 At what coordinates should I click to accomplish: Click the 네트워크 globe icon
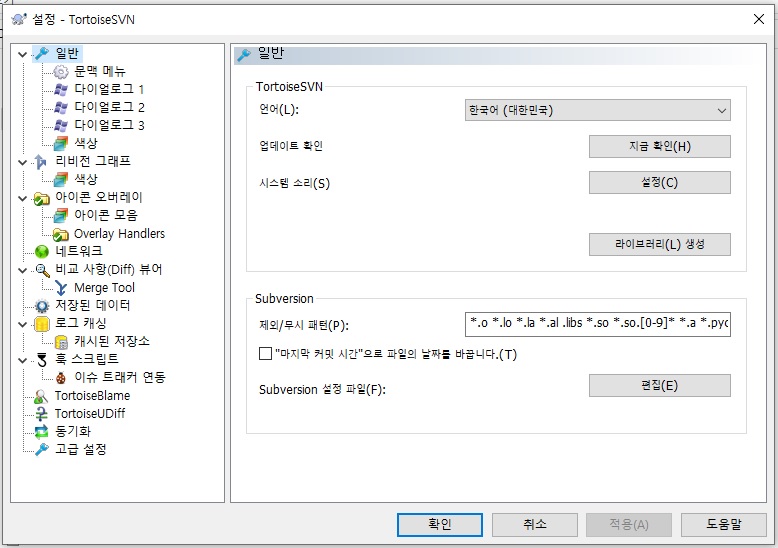(x=42, y=252)
